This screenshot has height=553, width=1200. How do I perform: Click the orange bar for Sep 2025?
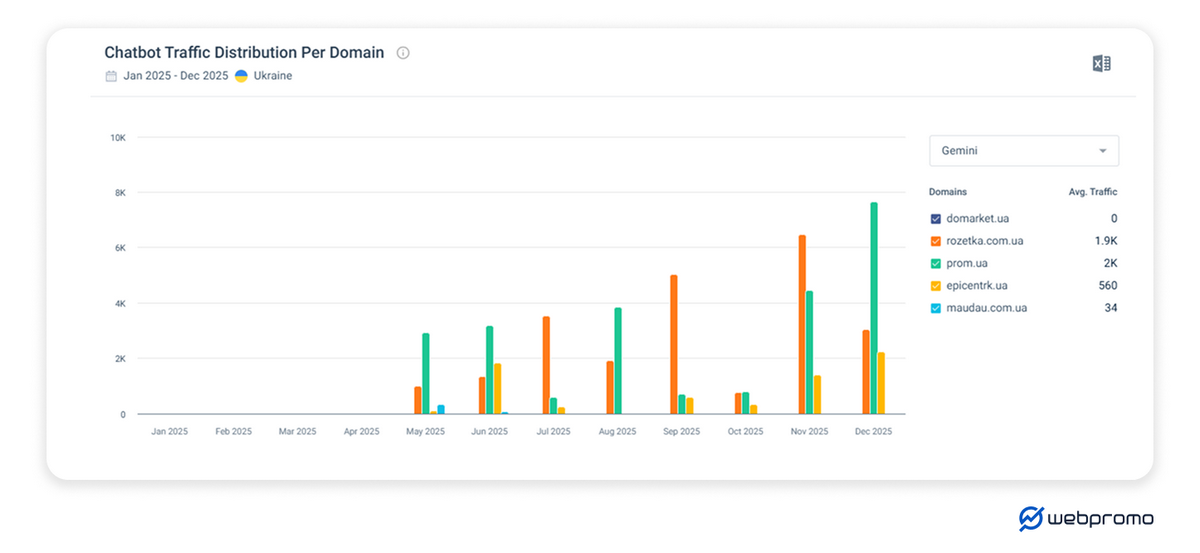pos(674,345)
